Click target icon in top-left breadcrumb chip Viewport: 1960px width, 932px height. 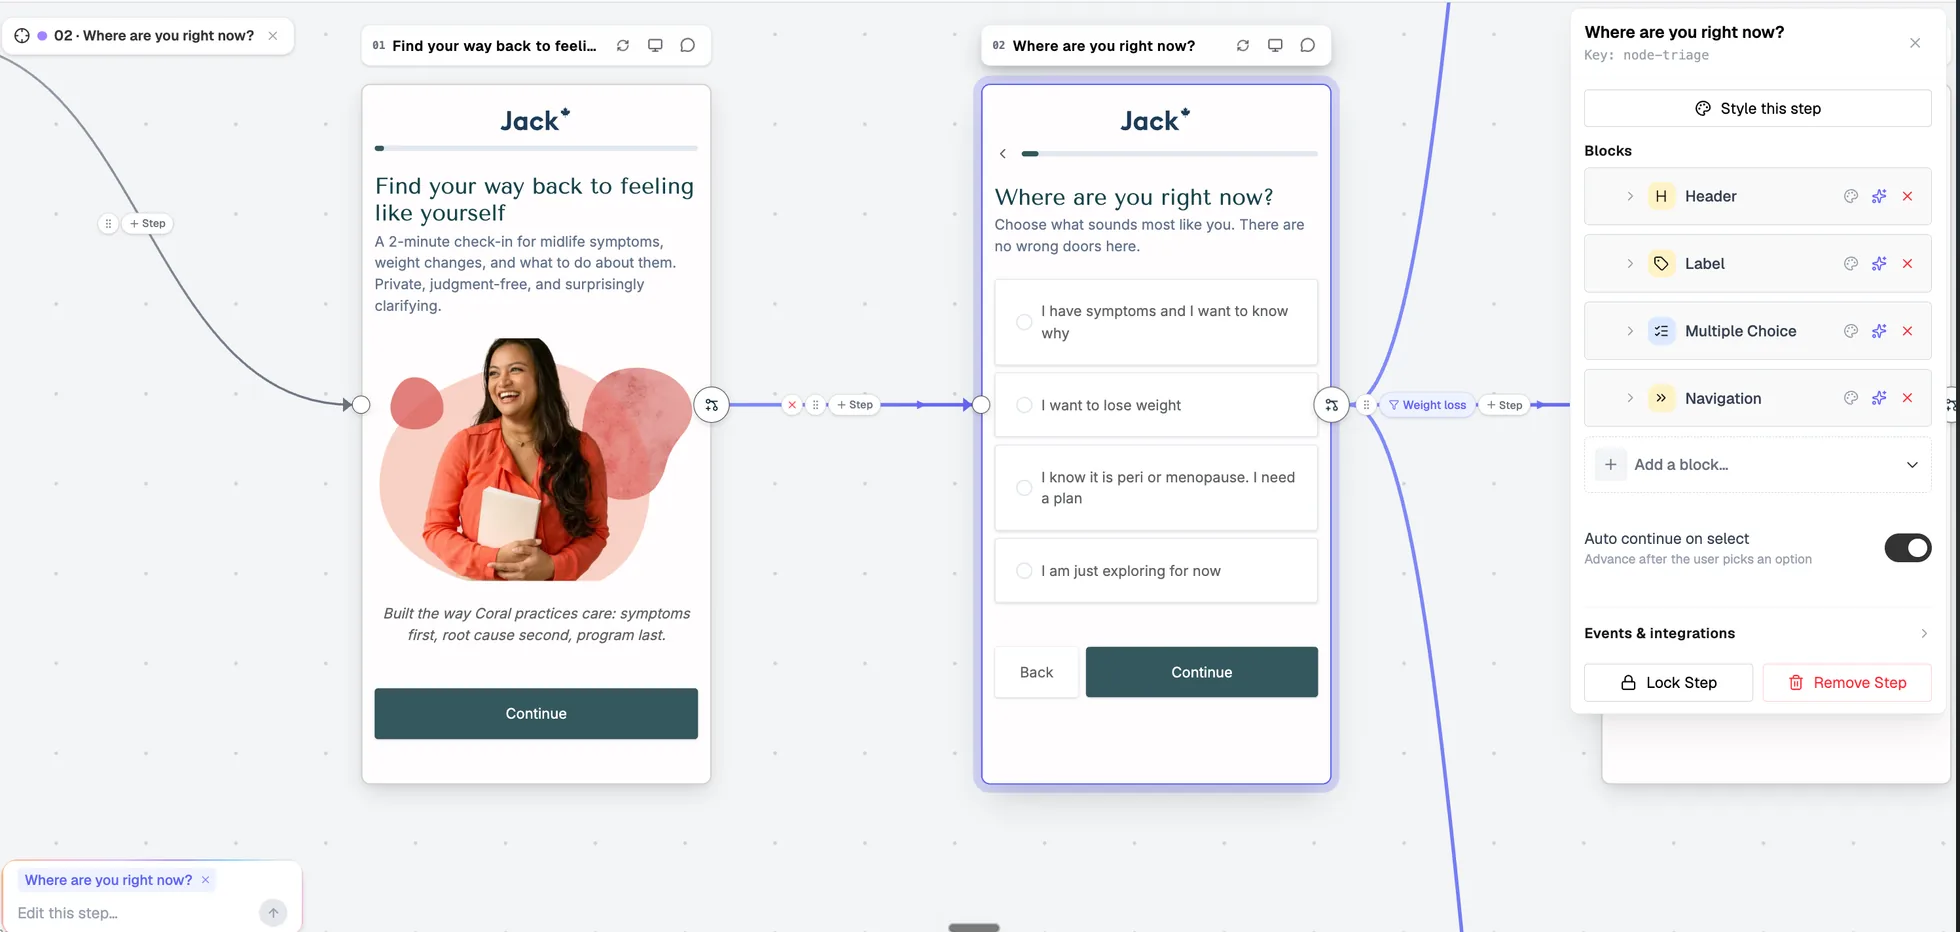pos(22,35)
